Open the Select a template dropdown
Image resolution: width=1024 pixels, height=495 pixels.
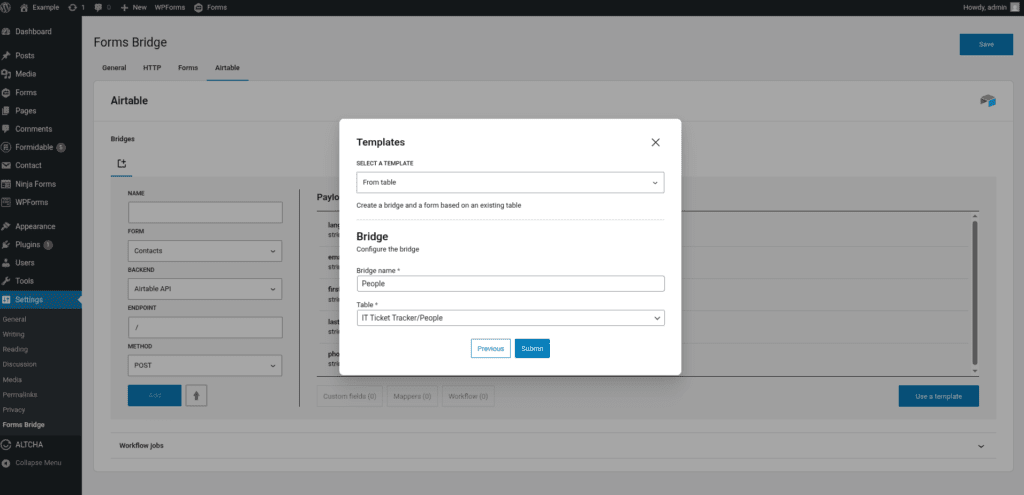pyautogui.click(x=510, y=182)
